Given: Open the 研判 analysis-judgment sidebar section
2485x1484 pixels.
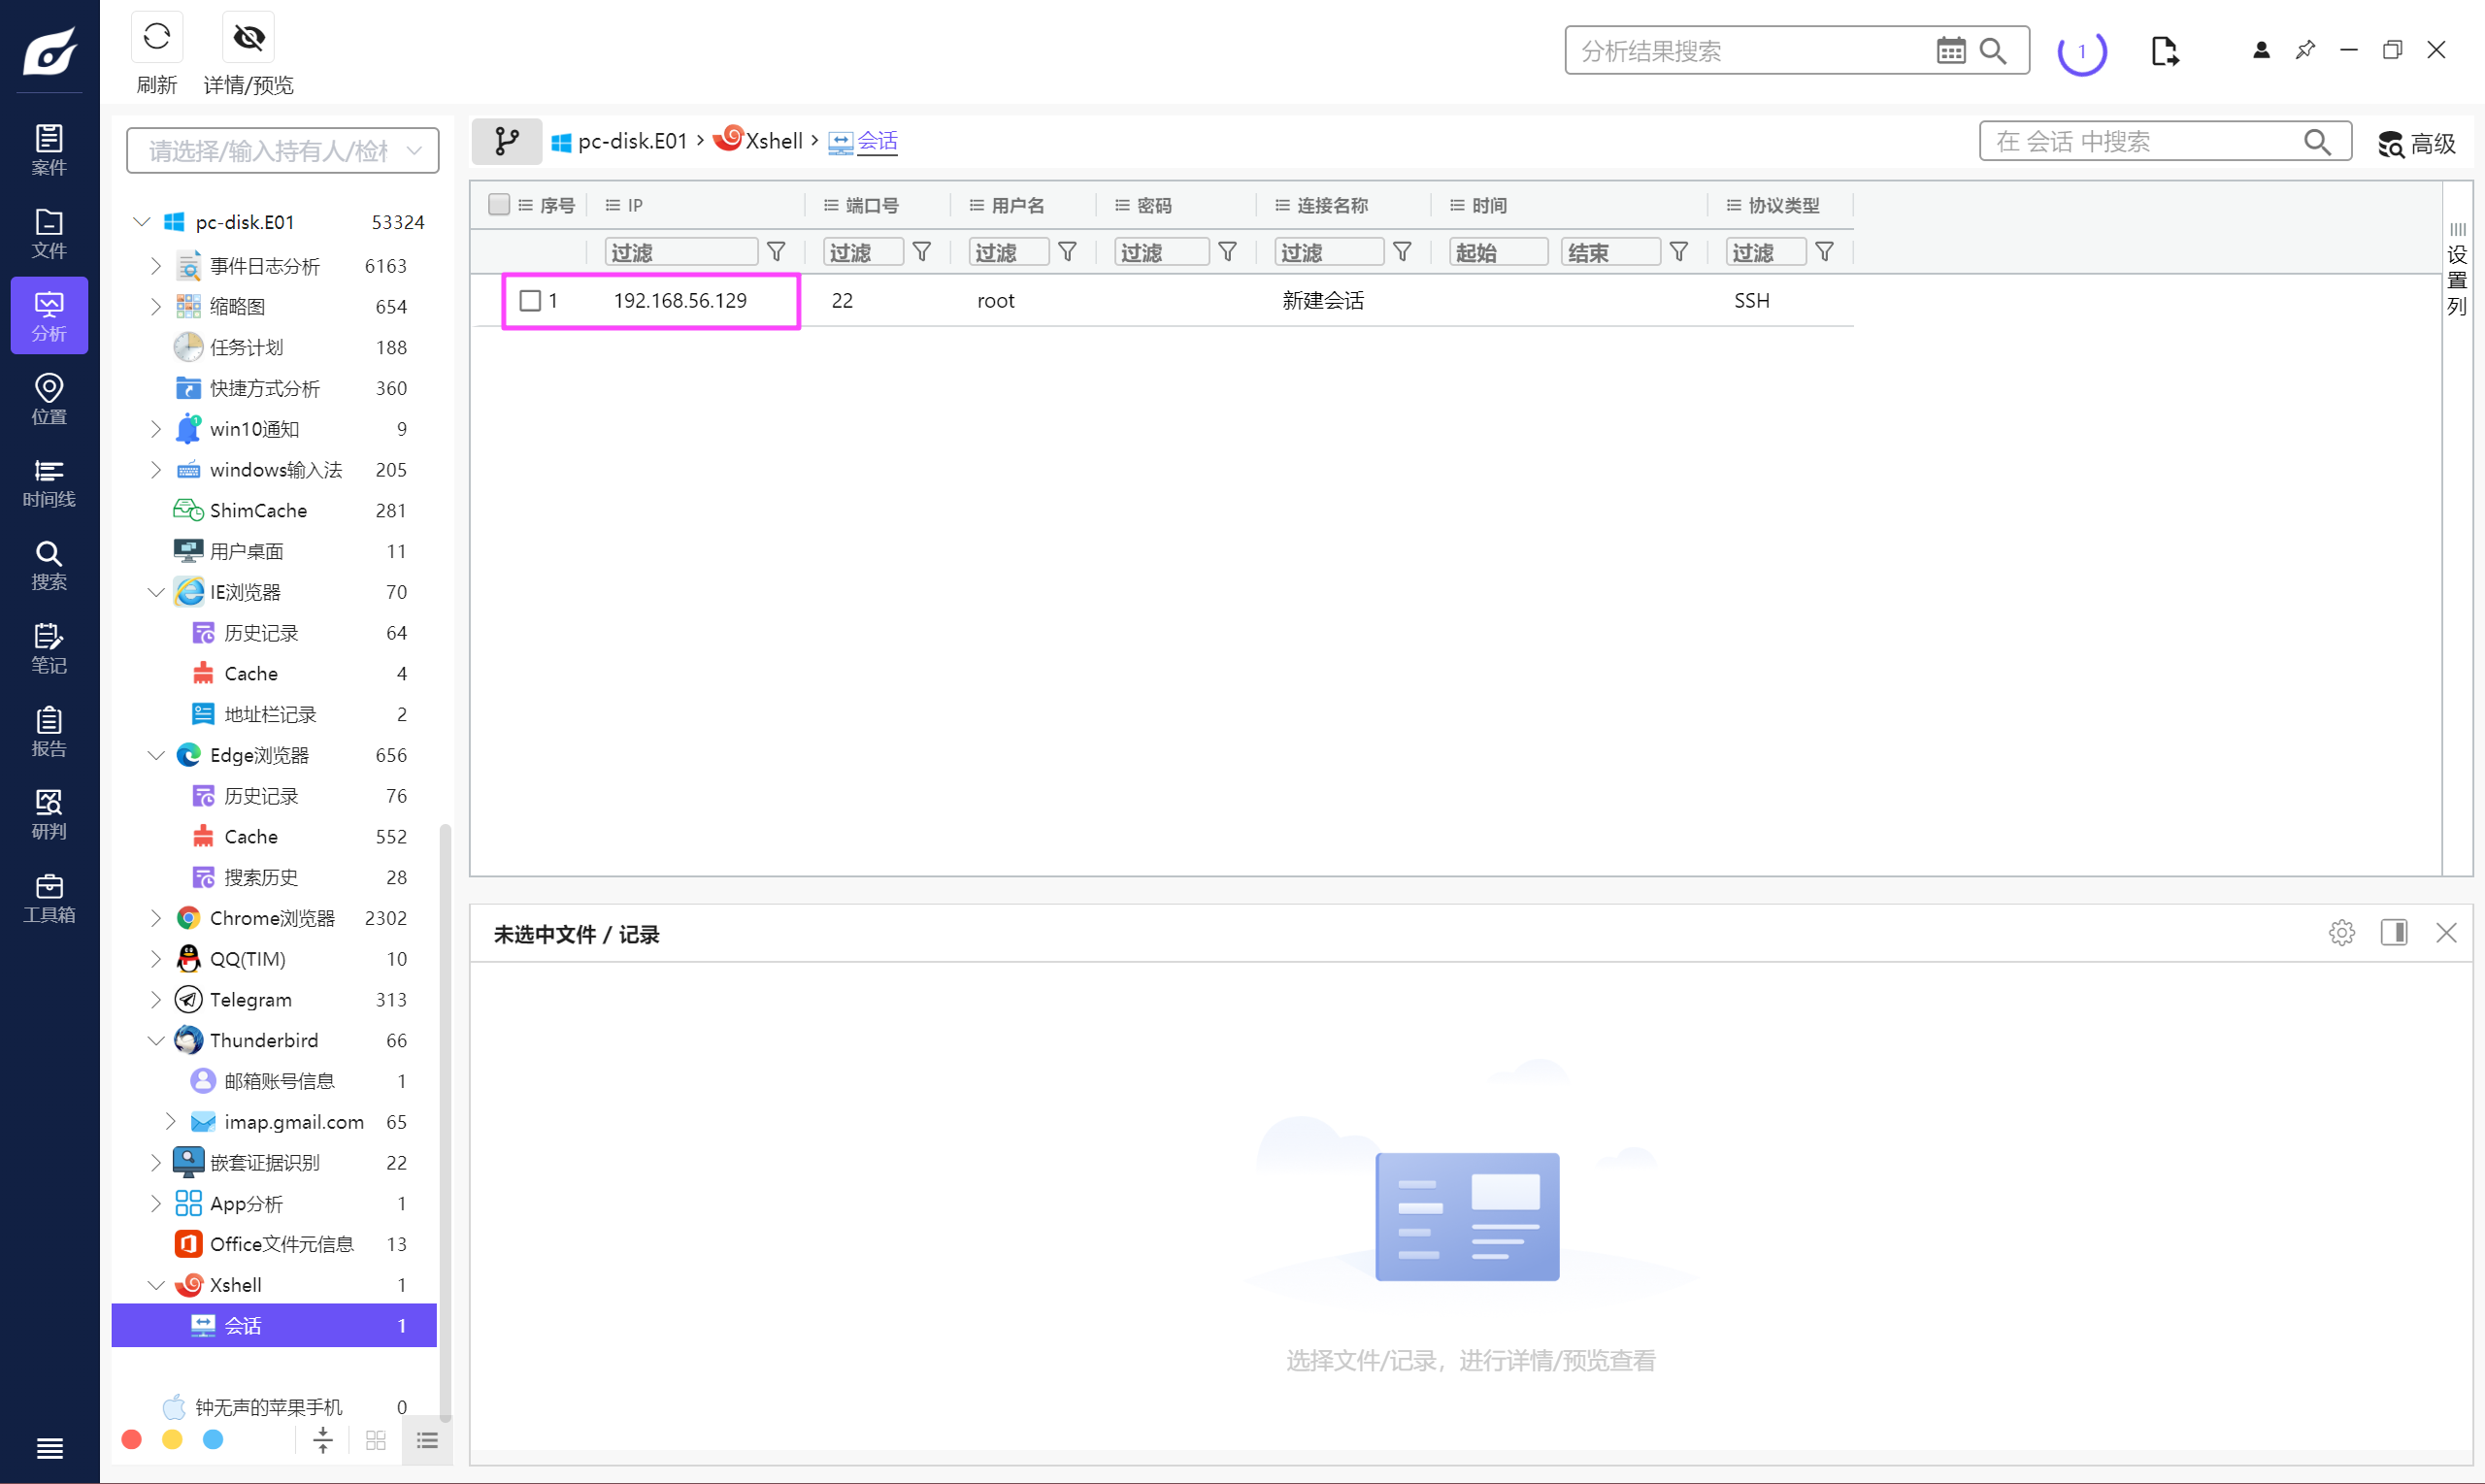Looking at the screenshot, I should (x=49, y=814).
